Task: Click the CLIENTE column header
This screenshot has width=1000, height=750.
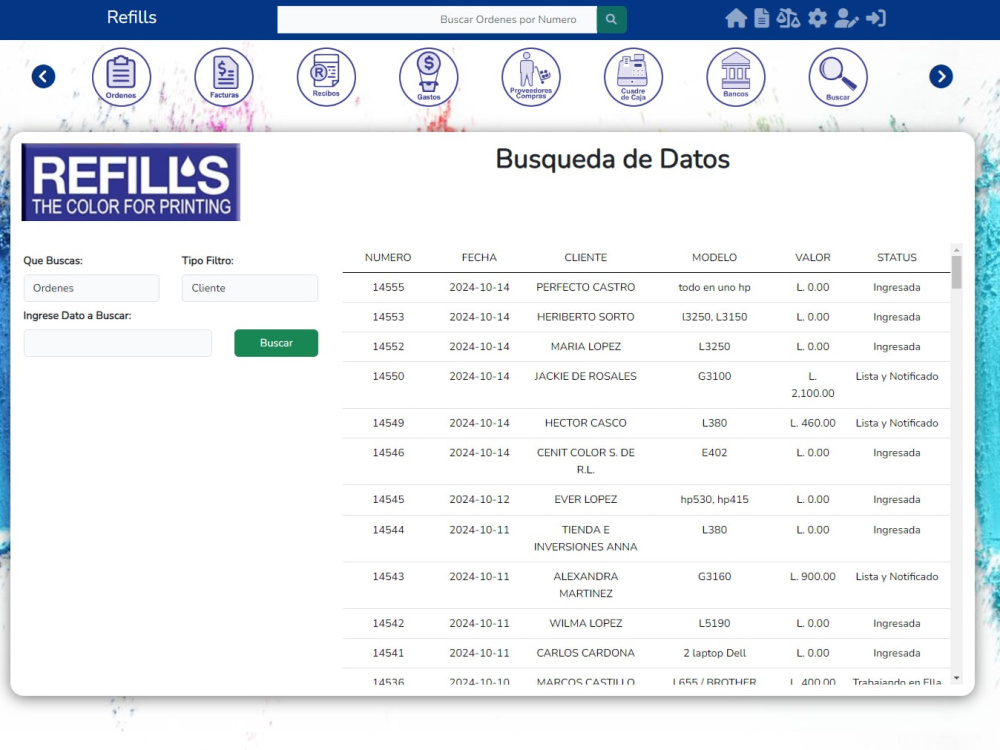Action: pyautogui.click(x=585, y=258)
